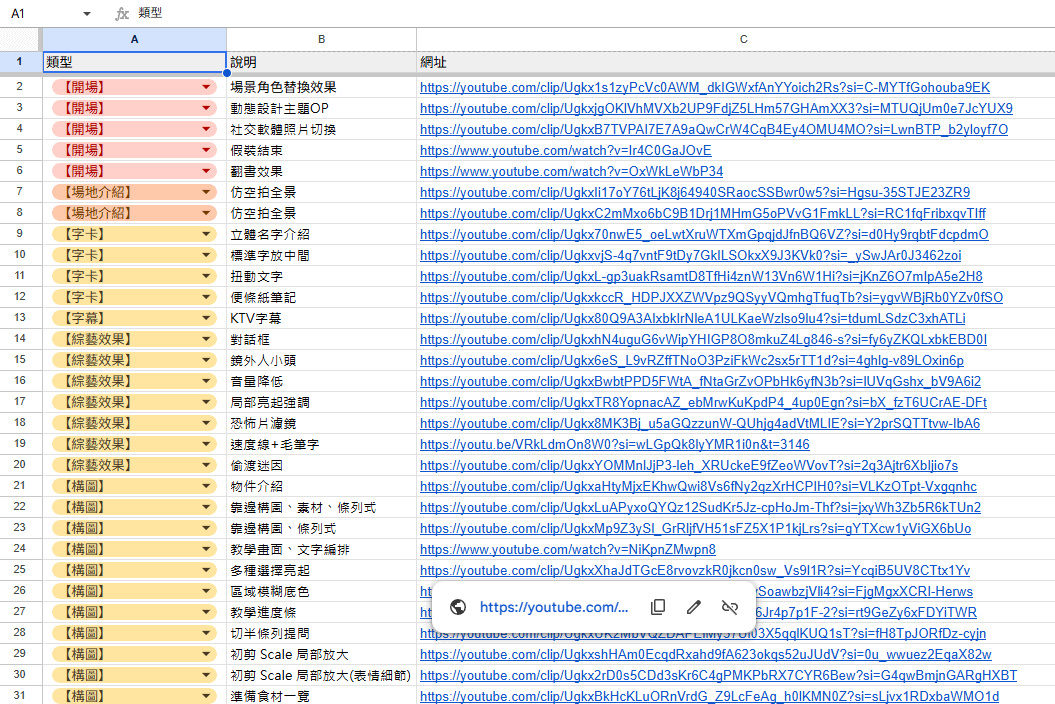Select column B header

point(321,39)
